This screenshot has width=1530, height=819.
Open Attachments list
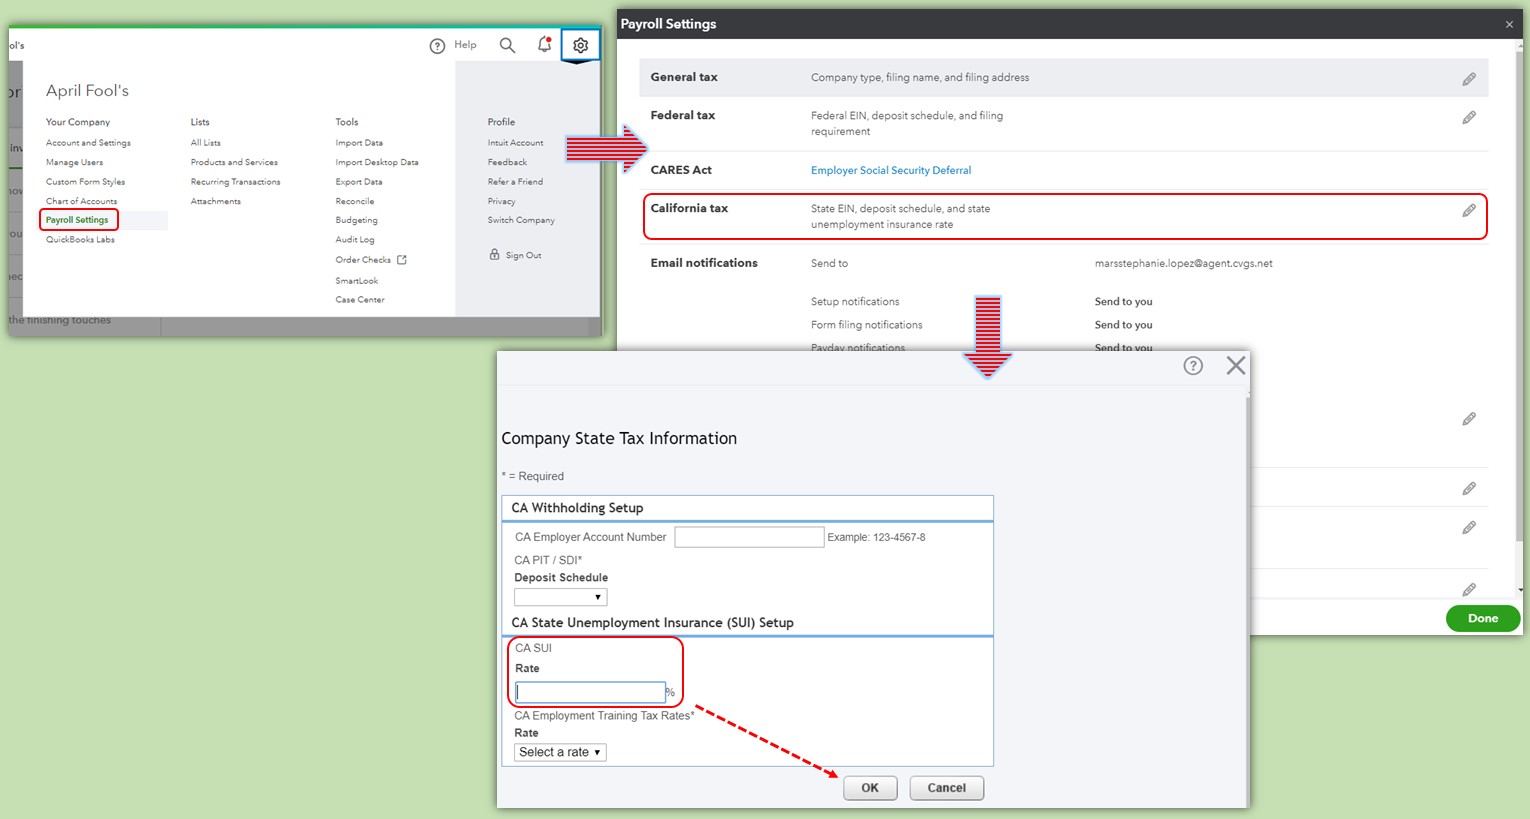(x=216, y=201)
